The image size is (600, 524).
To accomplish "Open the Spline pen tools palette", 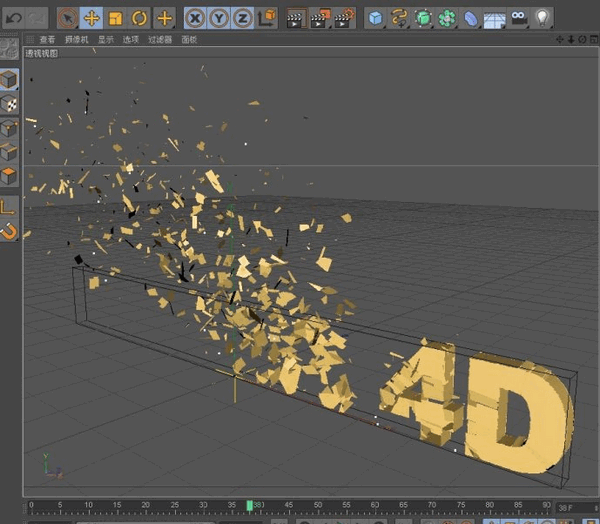I will (399, 17).
